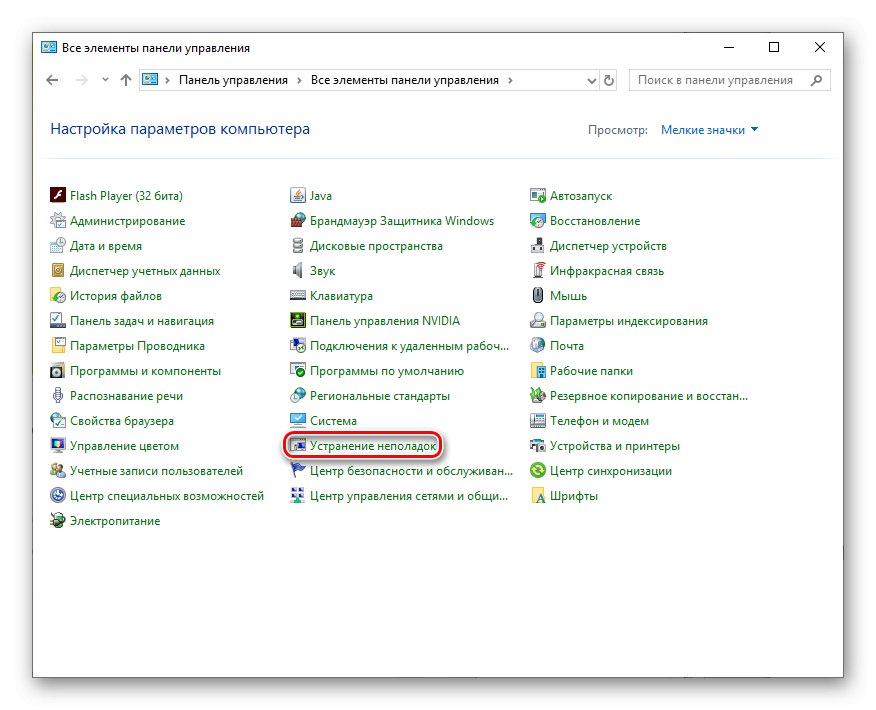Go back with the Back arrow
Screen dimensions: 876x710
53,80
